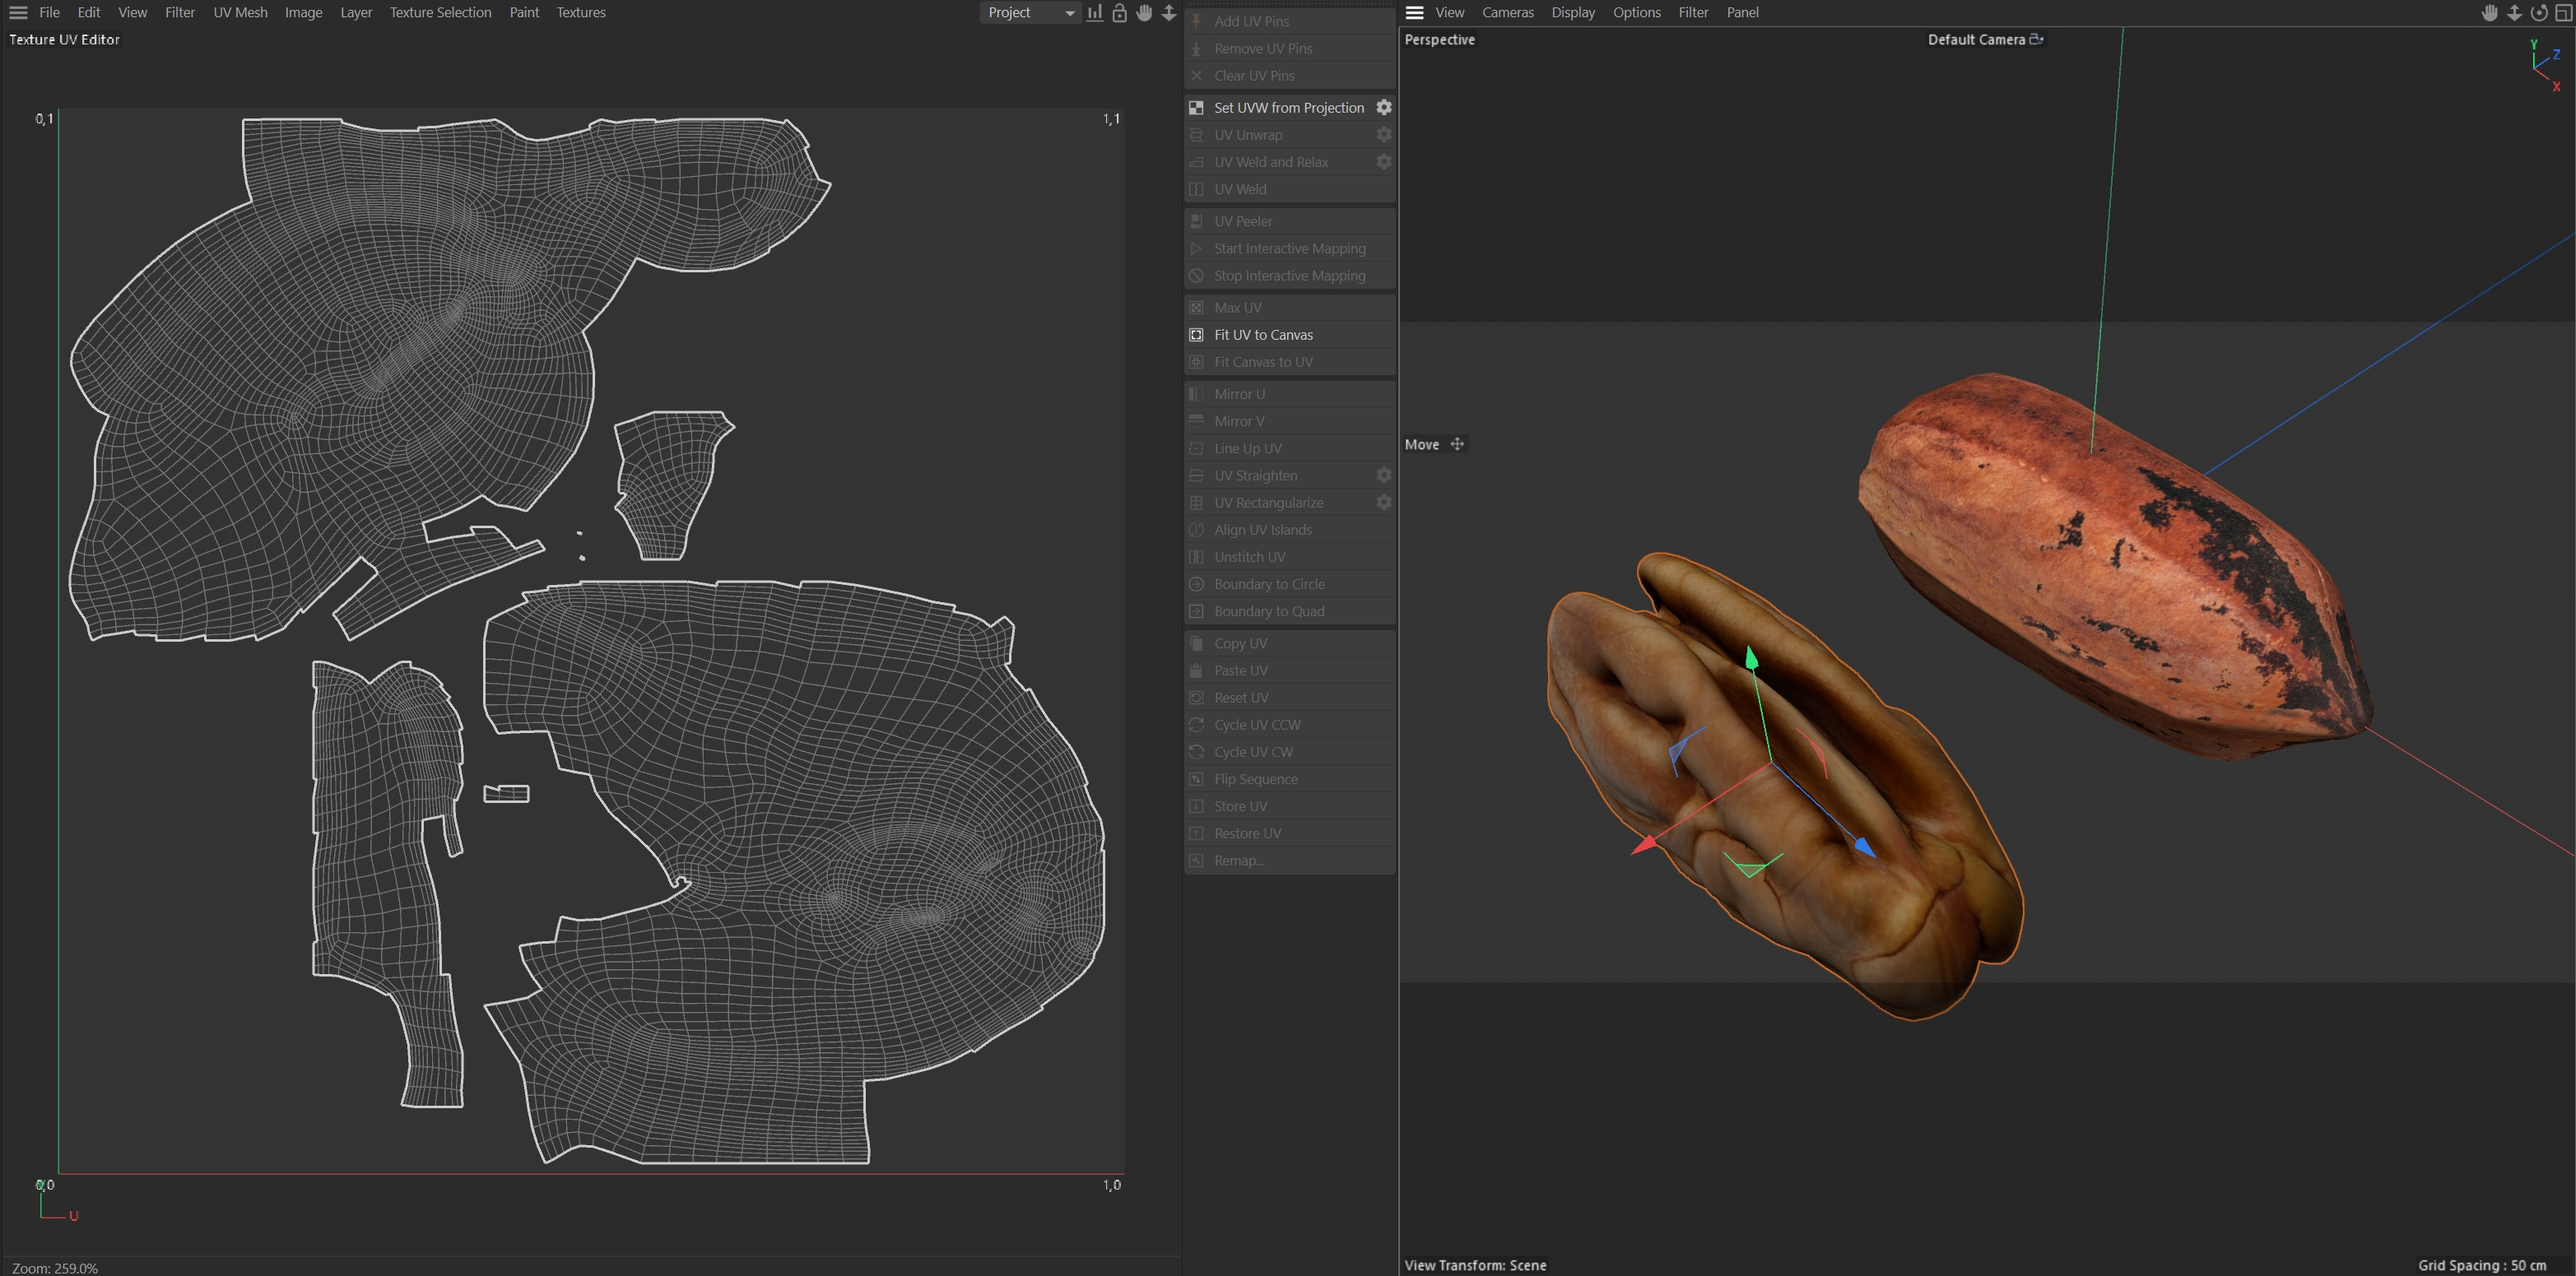Viewport: 2576px width, 1276px height.
Task: Open the 3D viewport hamburger menu
Action: [1414, 13]
